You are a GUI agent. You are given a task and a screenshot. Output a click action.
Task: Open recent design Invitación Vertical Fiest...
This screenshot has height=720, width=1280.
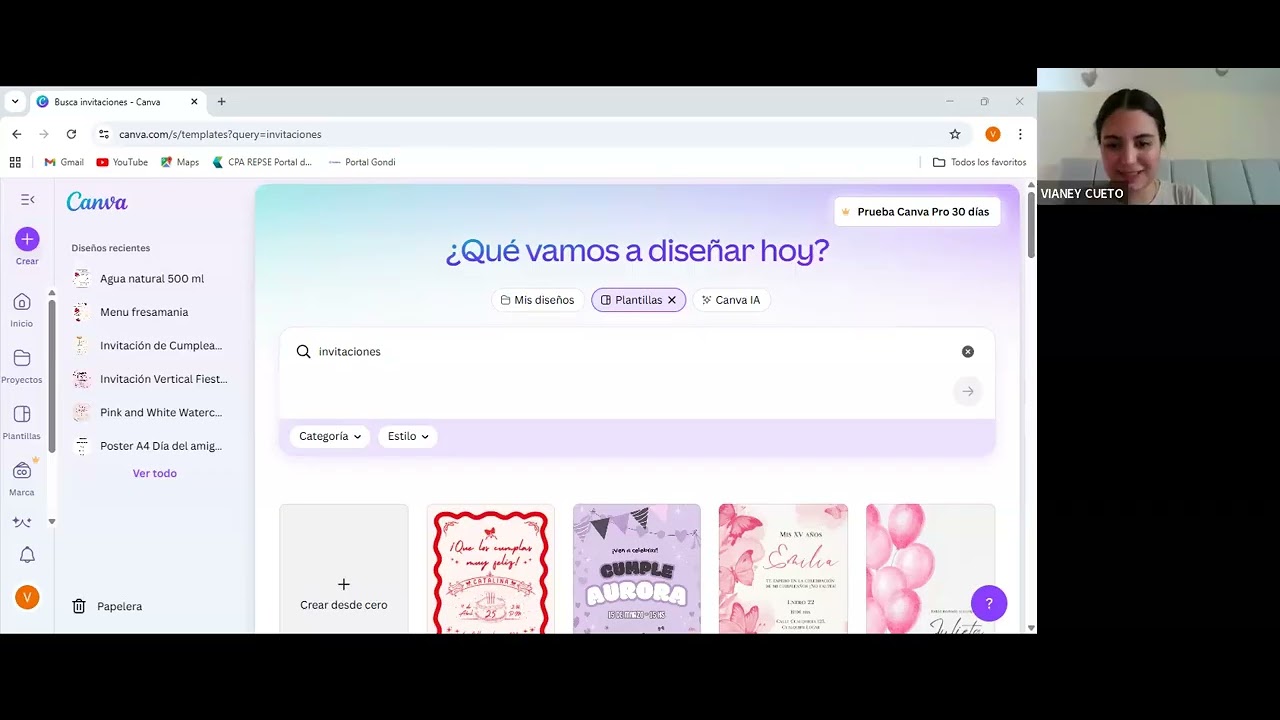pos(151,379)
